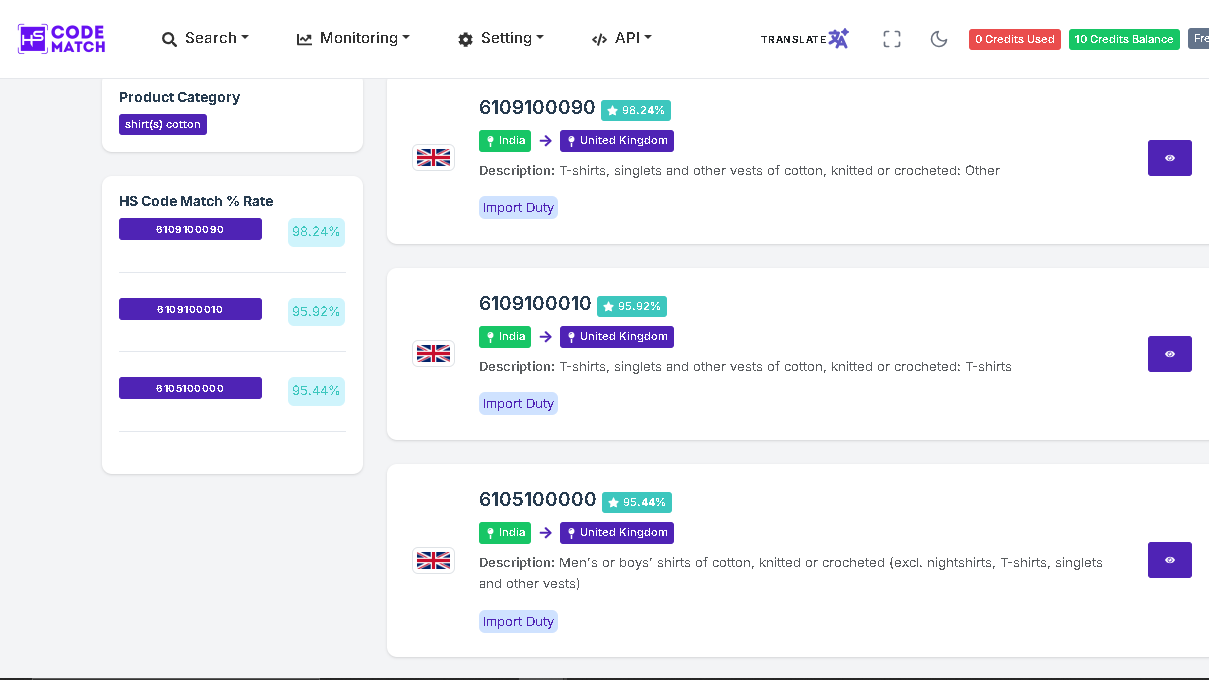Image resolution: width=1209 pixels, height=680 pixels.
Task: Click Import Duty for code 6105100000
Action: coord(518,622)
